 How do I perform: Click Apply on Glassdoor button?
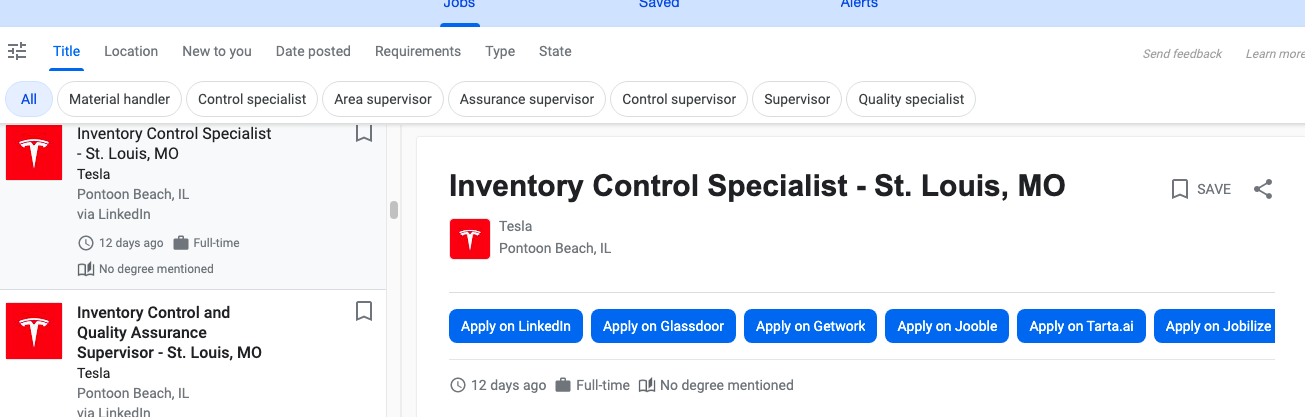click(x=664, y=326)
